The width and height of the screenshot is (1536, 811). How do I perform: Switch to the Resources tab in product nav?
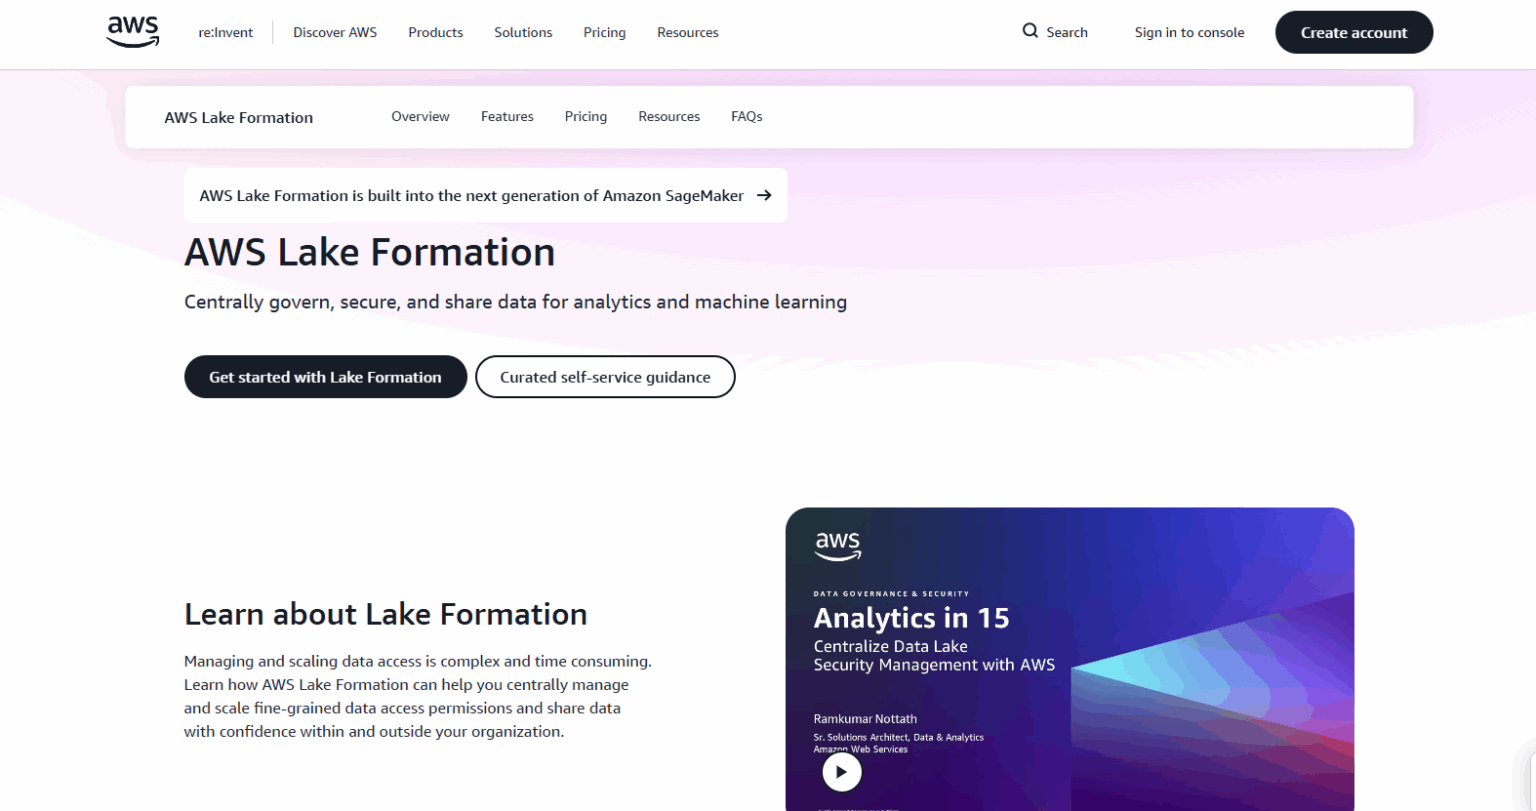[669, 116]
